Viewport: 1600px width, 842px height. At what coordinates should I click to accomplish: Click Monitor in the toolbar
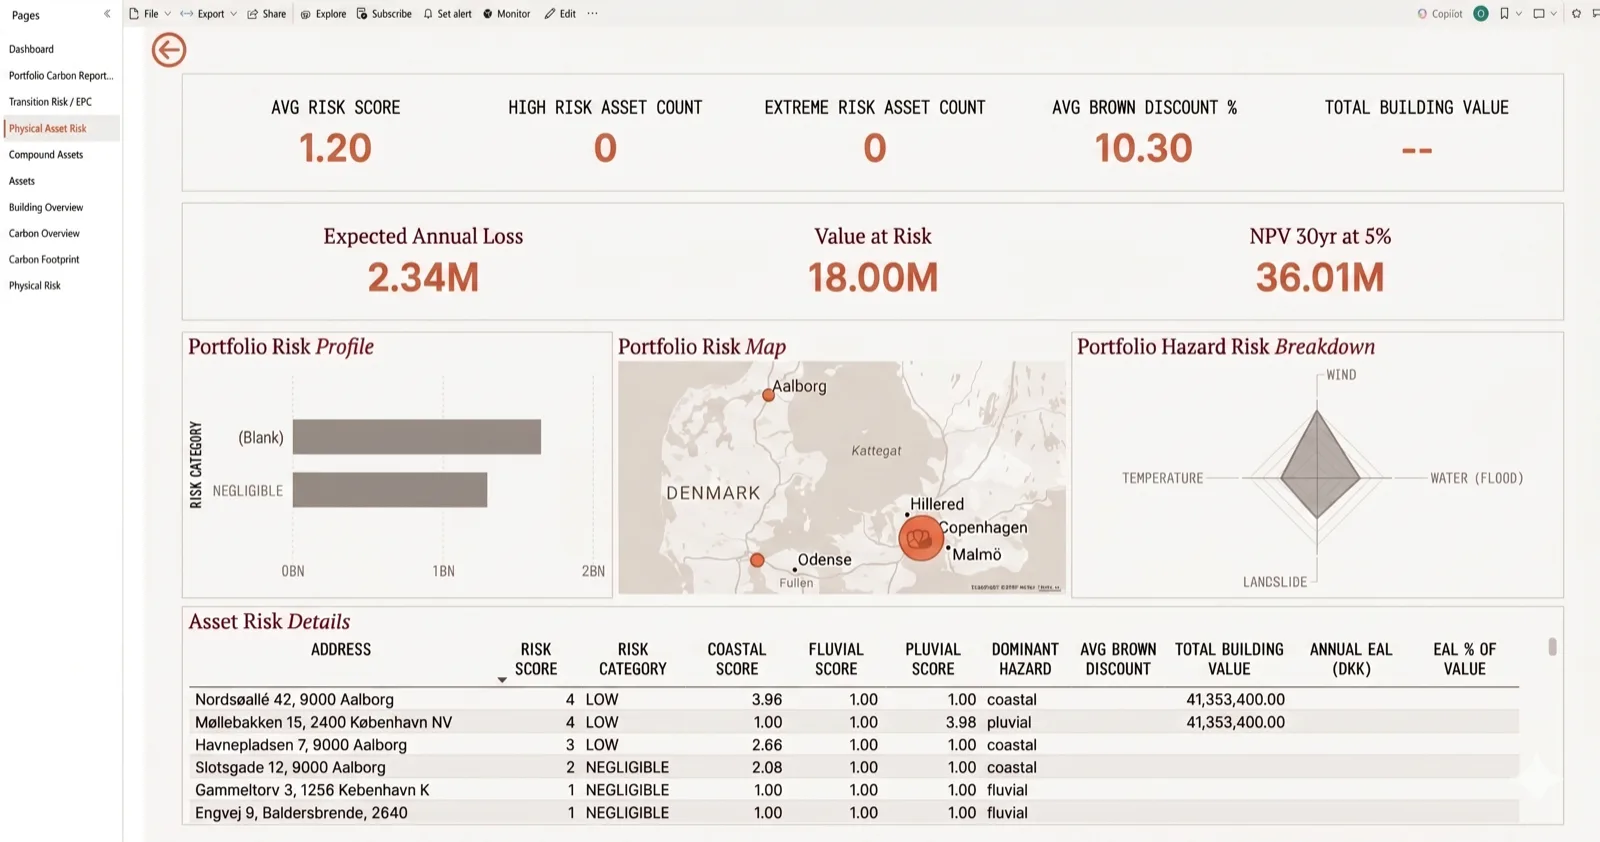tap(507, 14)
